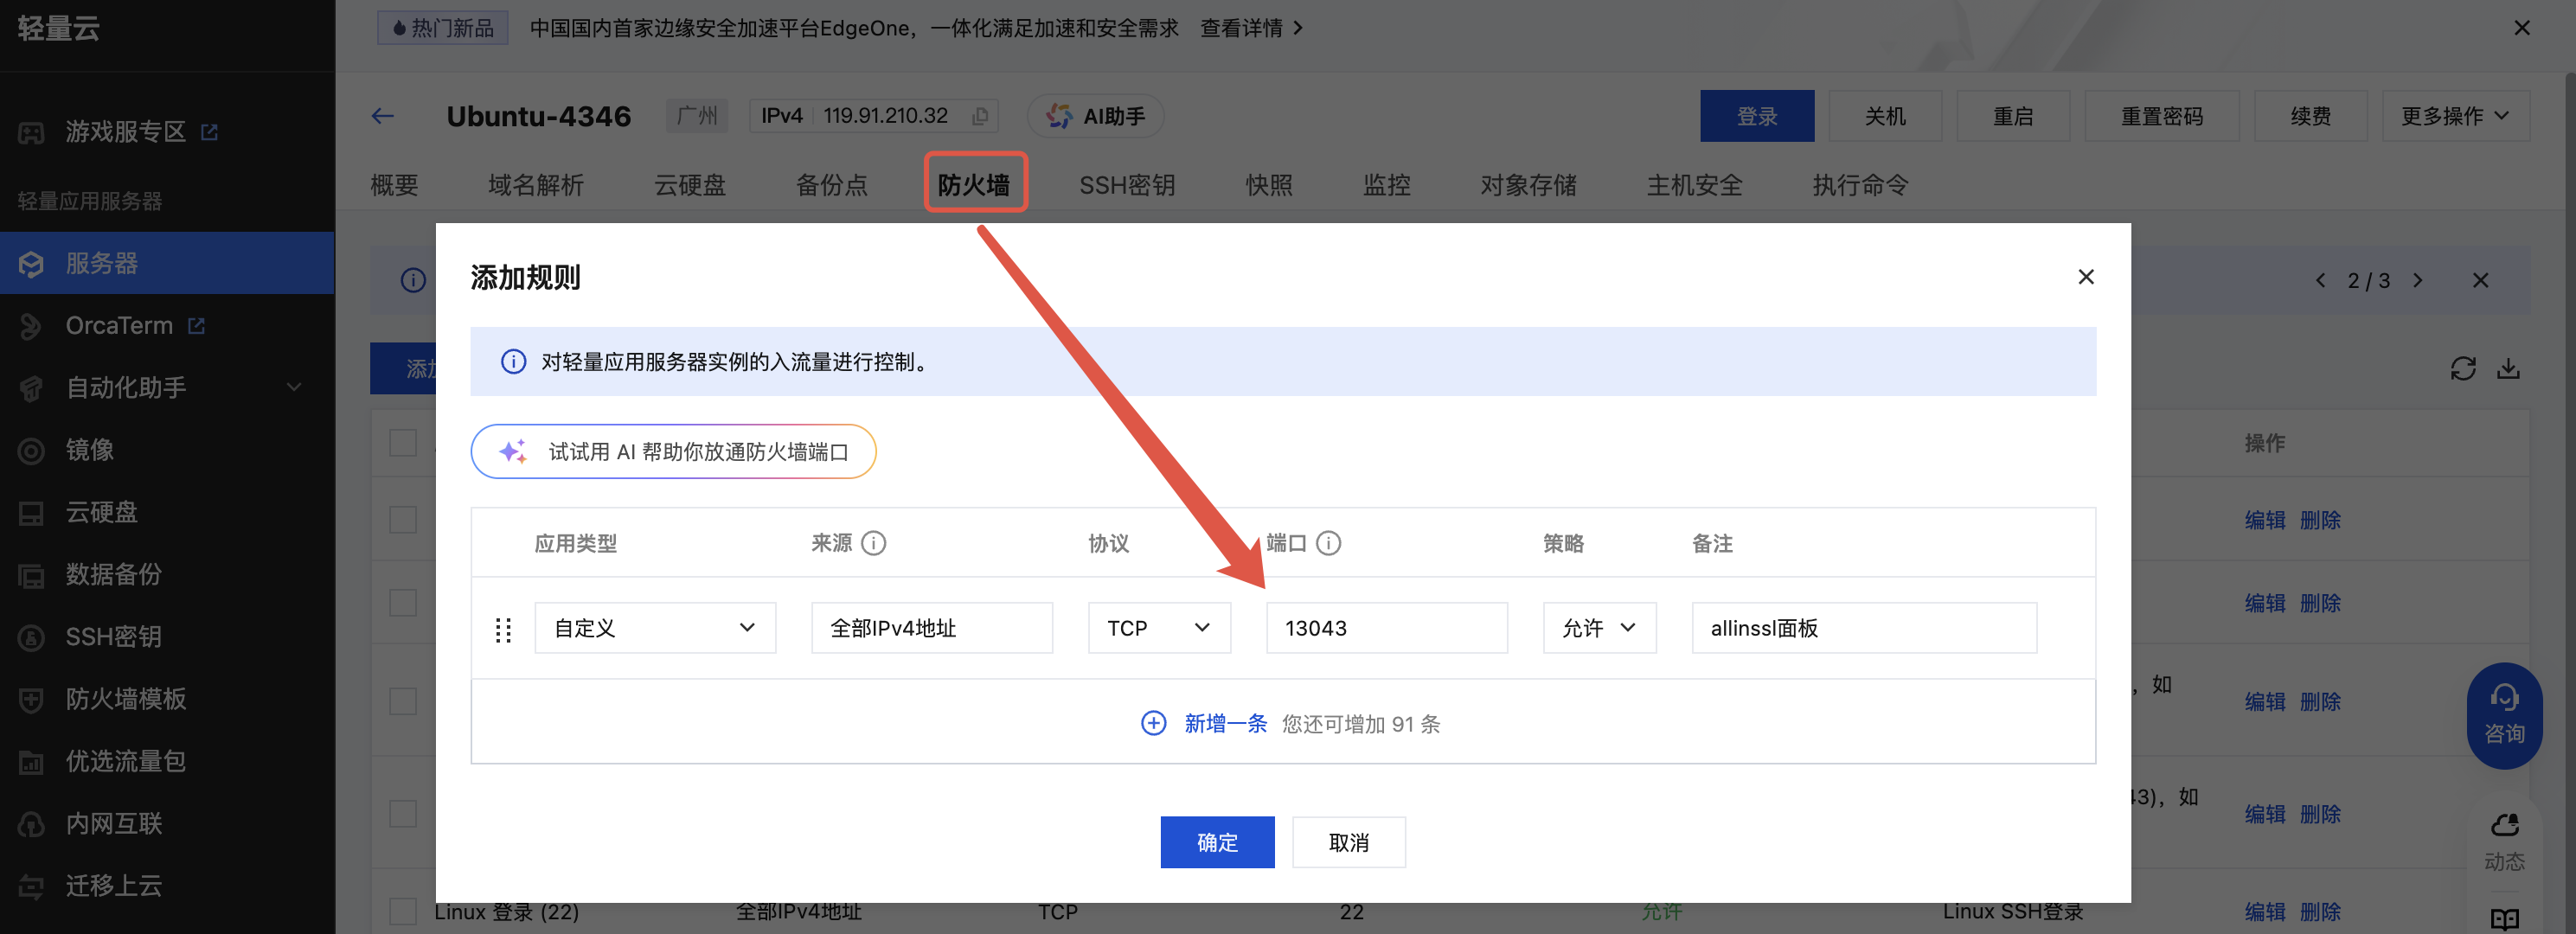This screenshot has height=934, width=2576.
Task: Click the 来源 info icon
Action: [x=873, y=543]
